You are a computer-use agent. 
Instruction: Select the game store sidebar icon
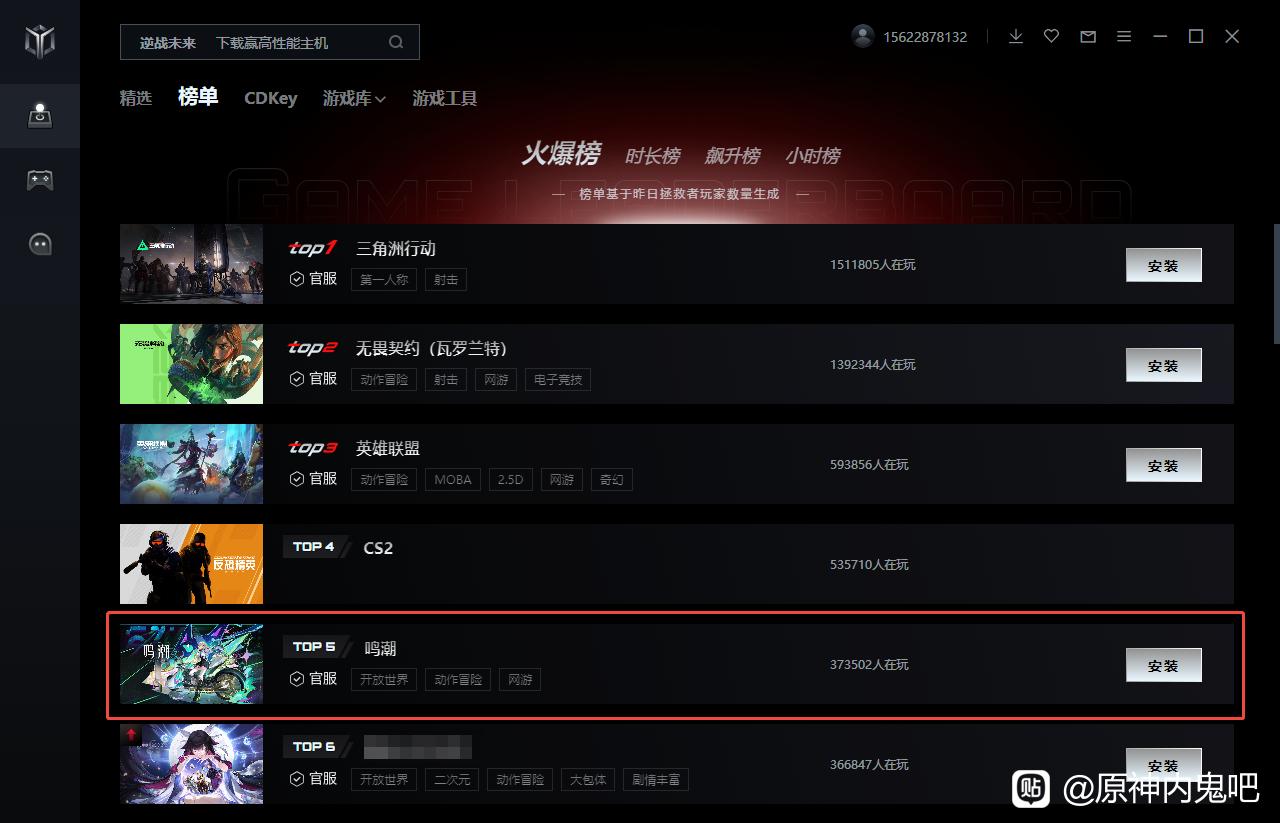[40, 116]
